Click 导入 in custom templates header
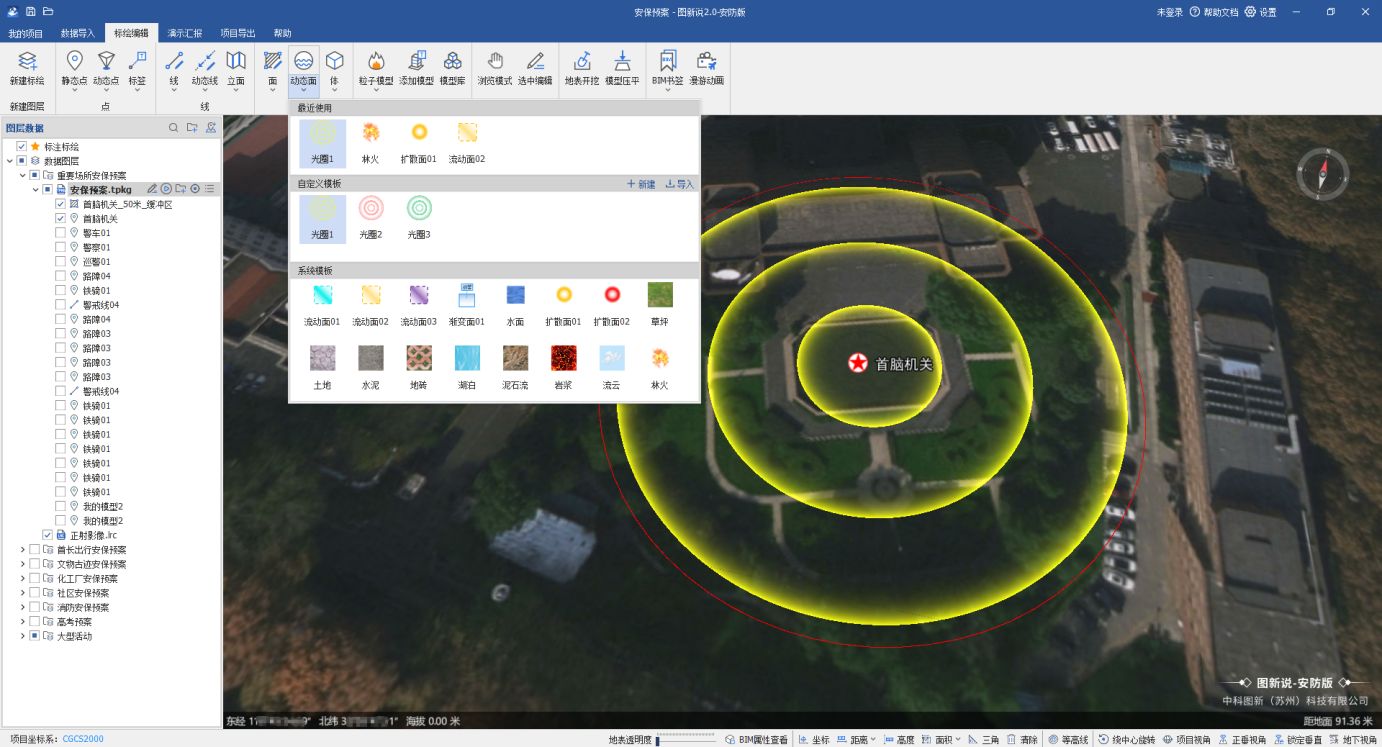 [x=679, y=184]
